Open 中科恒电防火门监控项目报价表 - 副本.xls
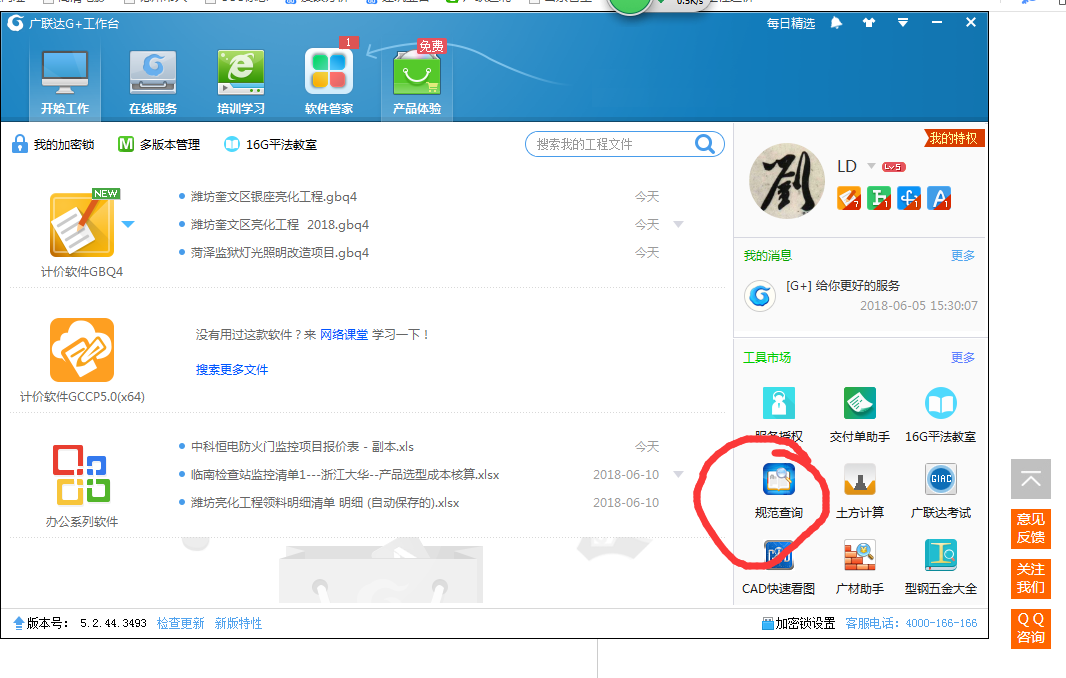 tap(302, 447)
